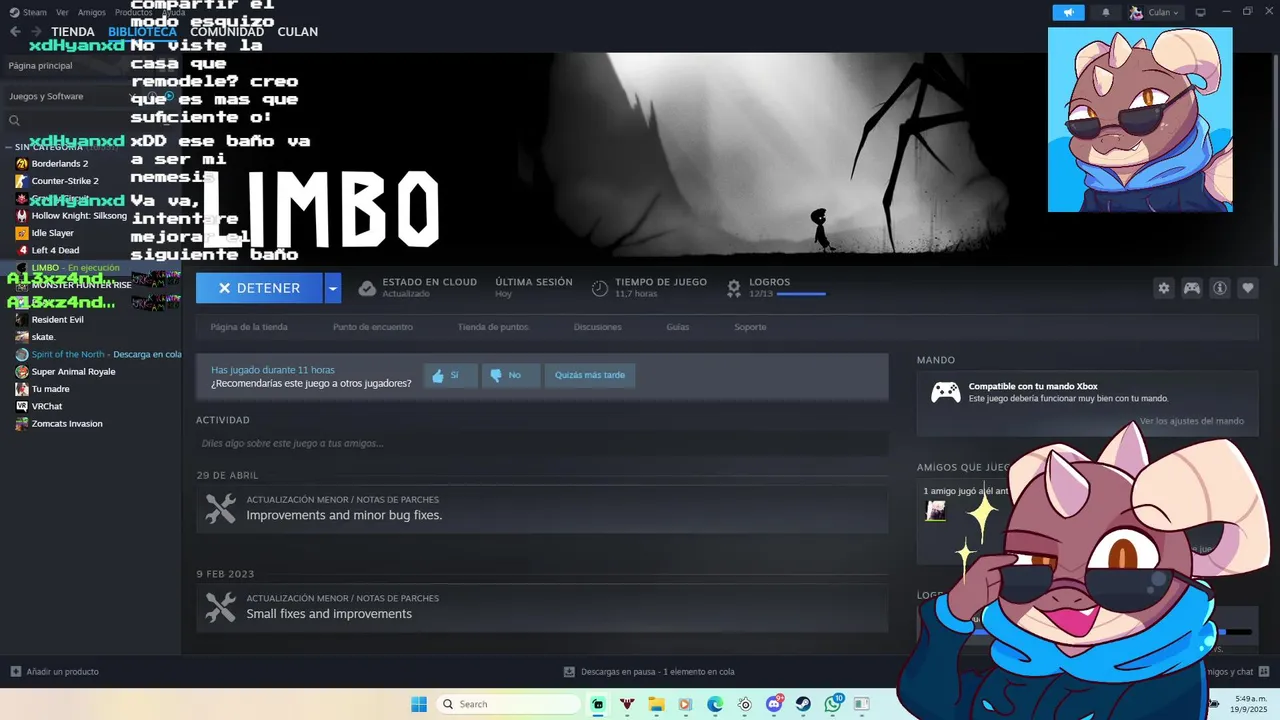Screen dimensions: 1280x720
Task: Open the Soporte link
Action: coord(750,327)
